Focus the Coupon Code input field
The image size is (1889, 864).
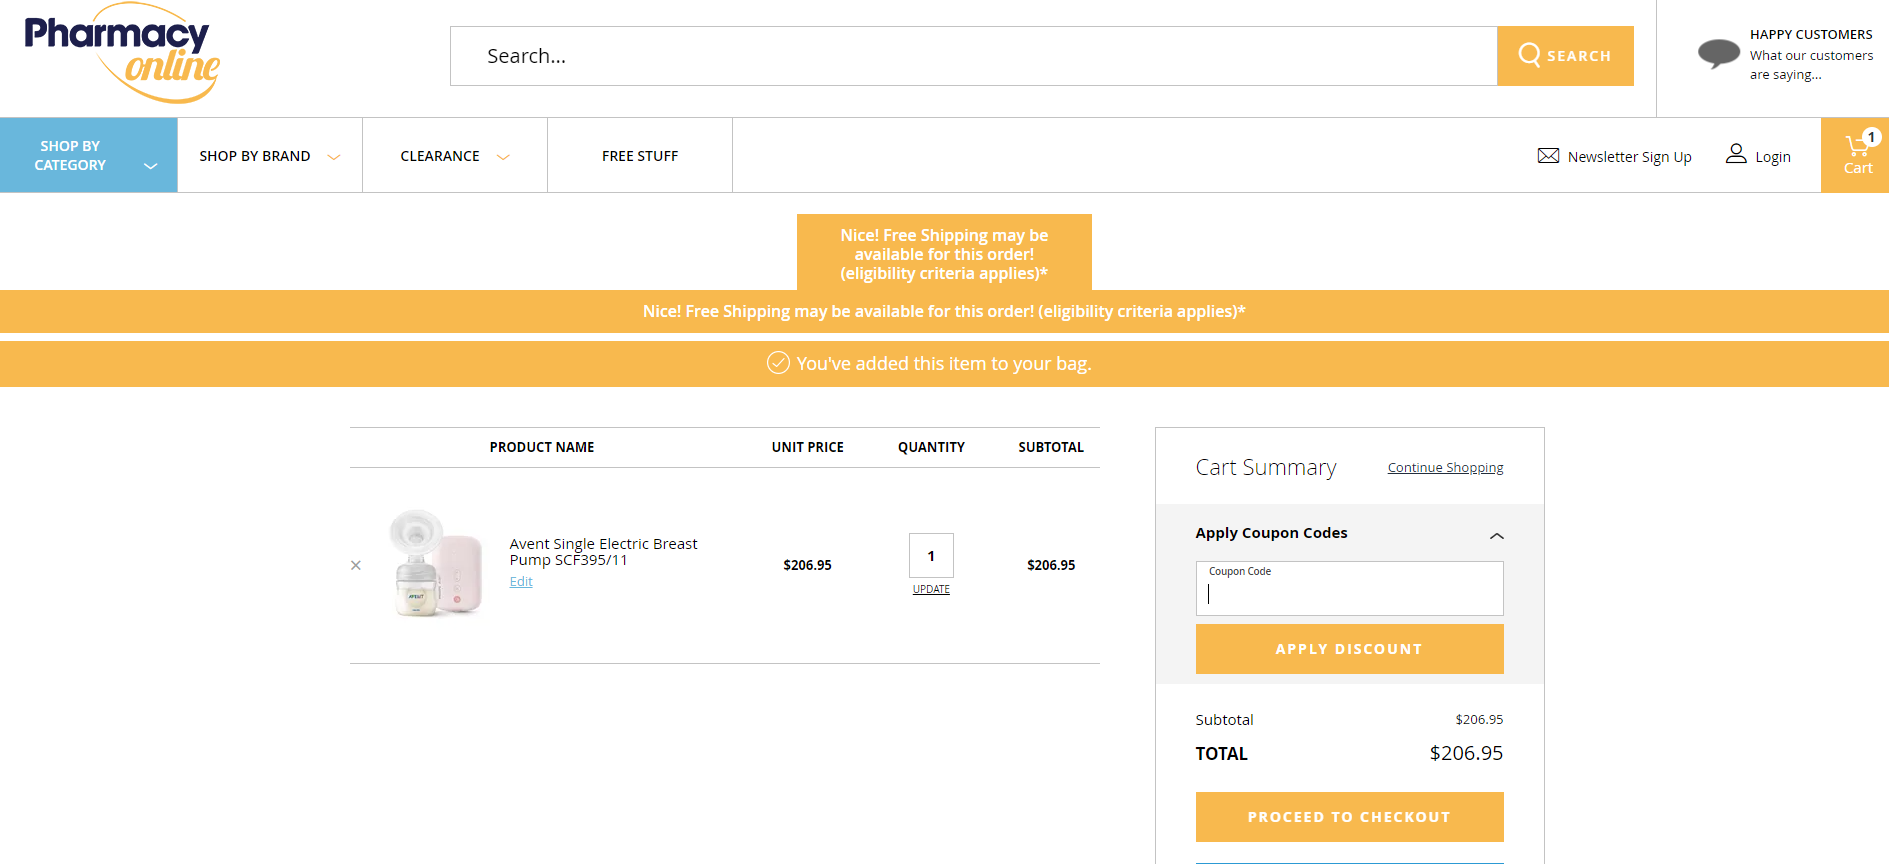click(1349, 593)
